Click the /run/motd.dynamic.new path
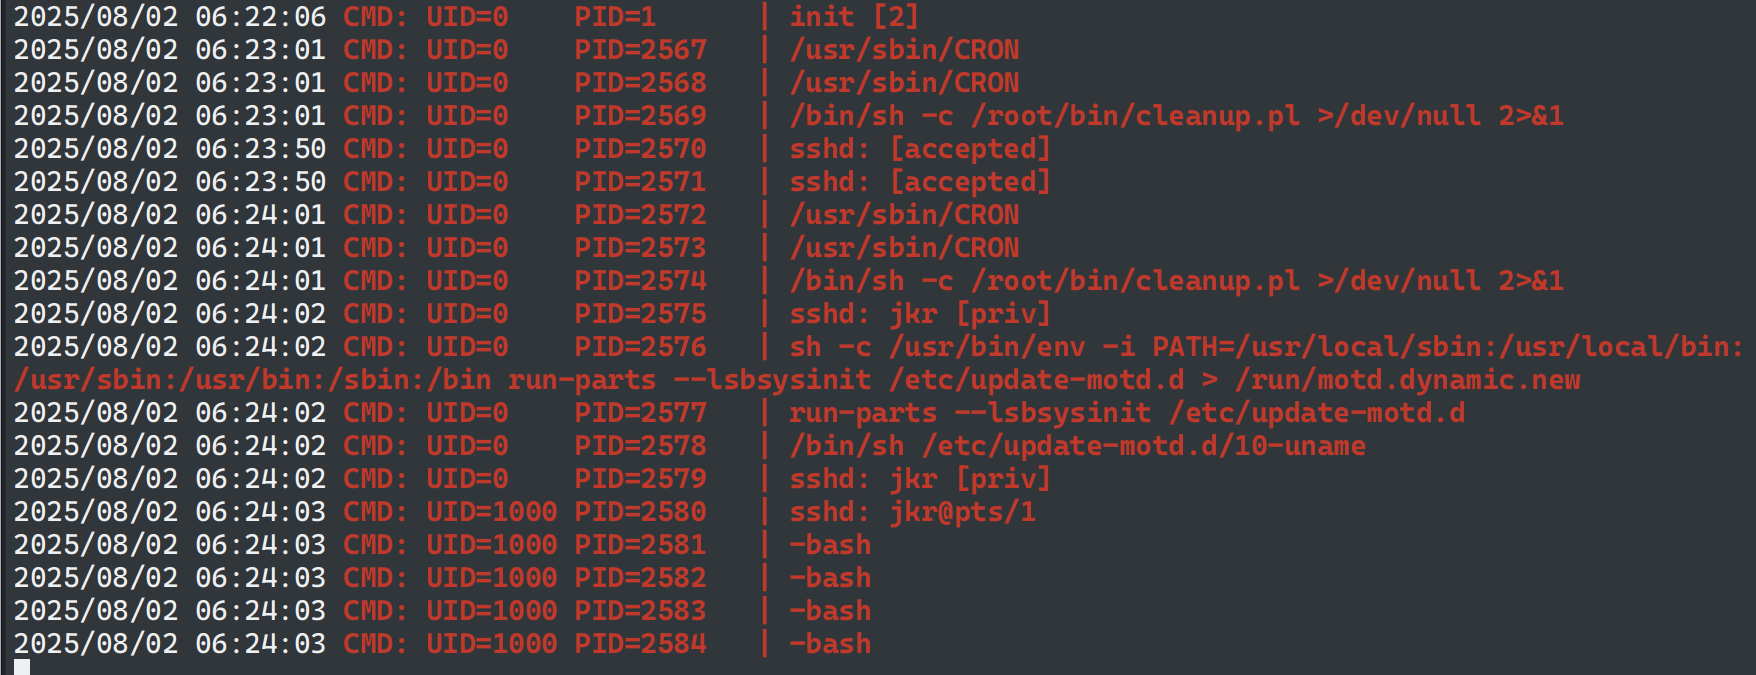This screenshot has width=1756, height=675. point(1407,380)
